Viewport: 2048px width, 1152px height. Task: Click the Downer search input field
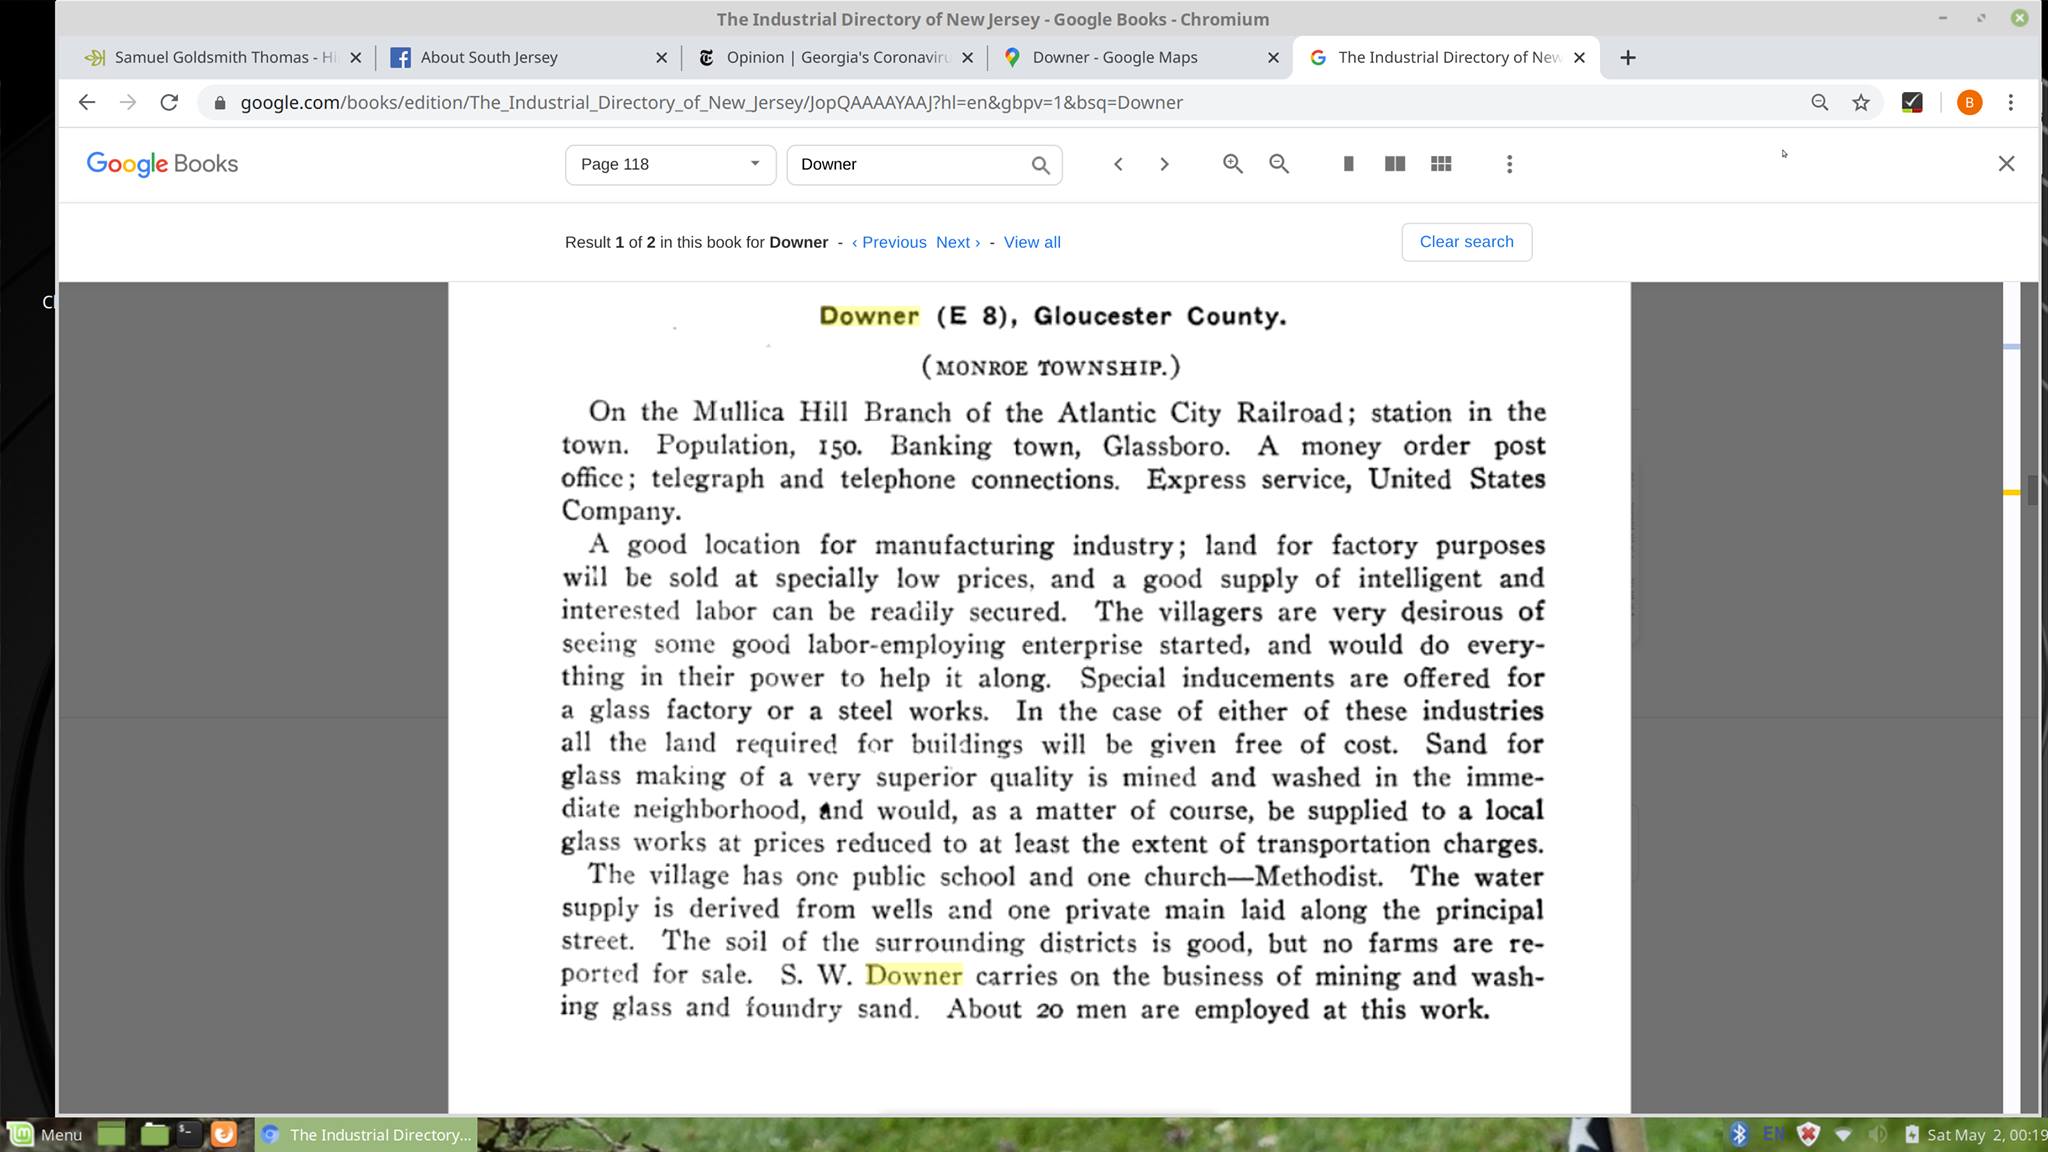coord(908,165)
